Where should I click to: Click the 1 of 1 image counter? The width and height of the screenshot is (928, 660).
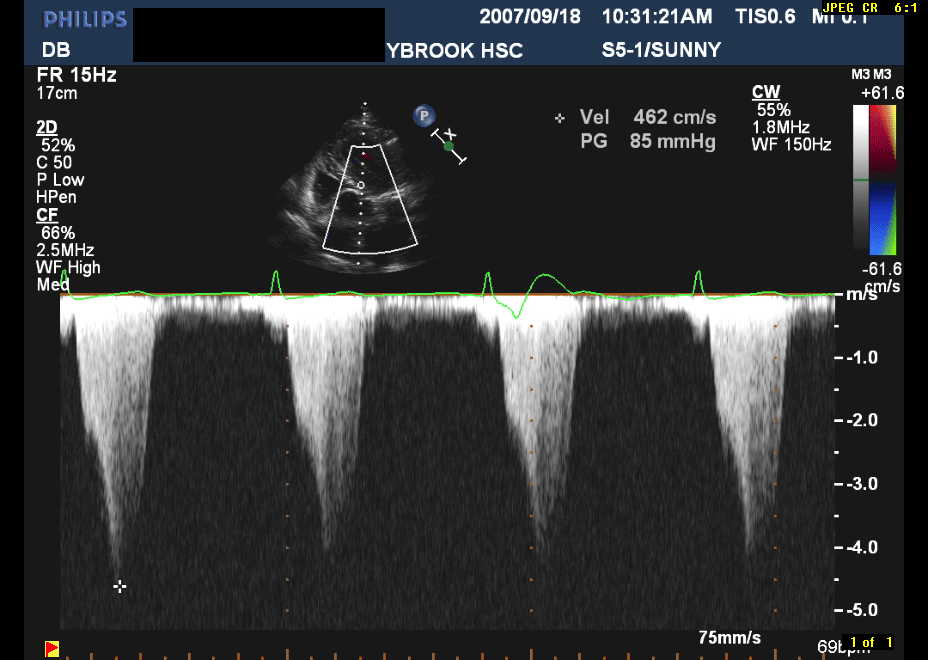click(x=869, y=642)
